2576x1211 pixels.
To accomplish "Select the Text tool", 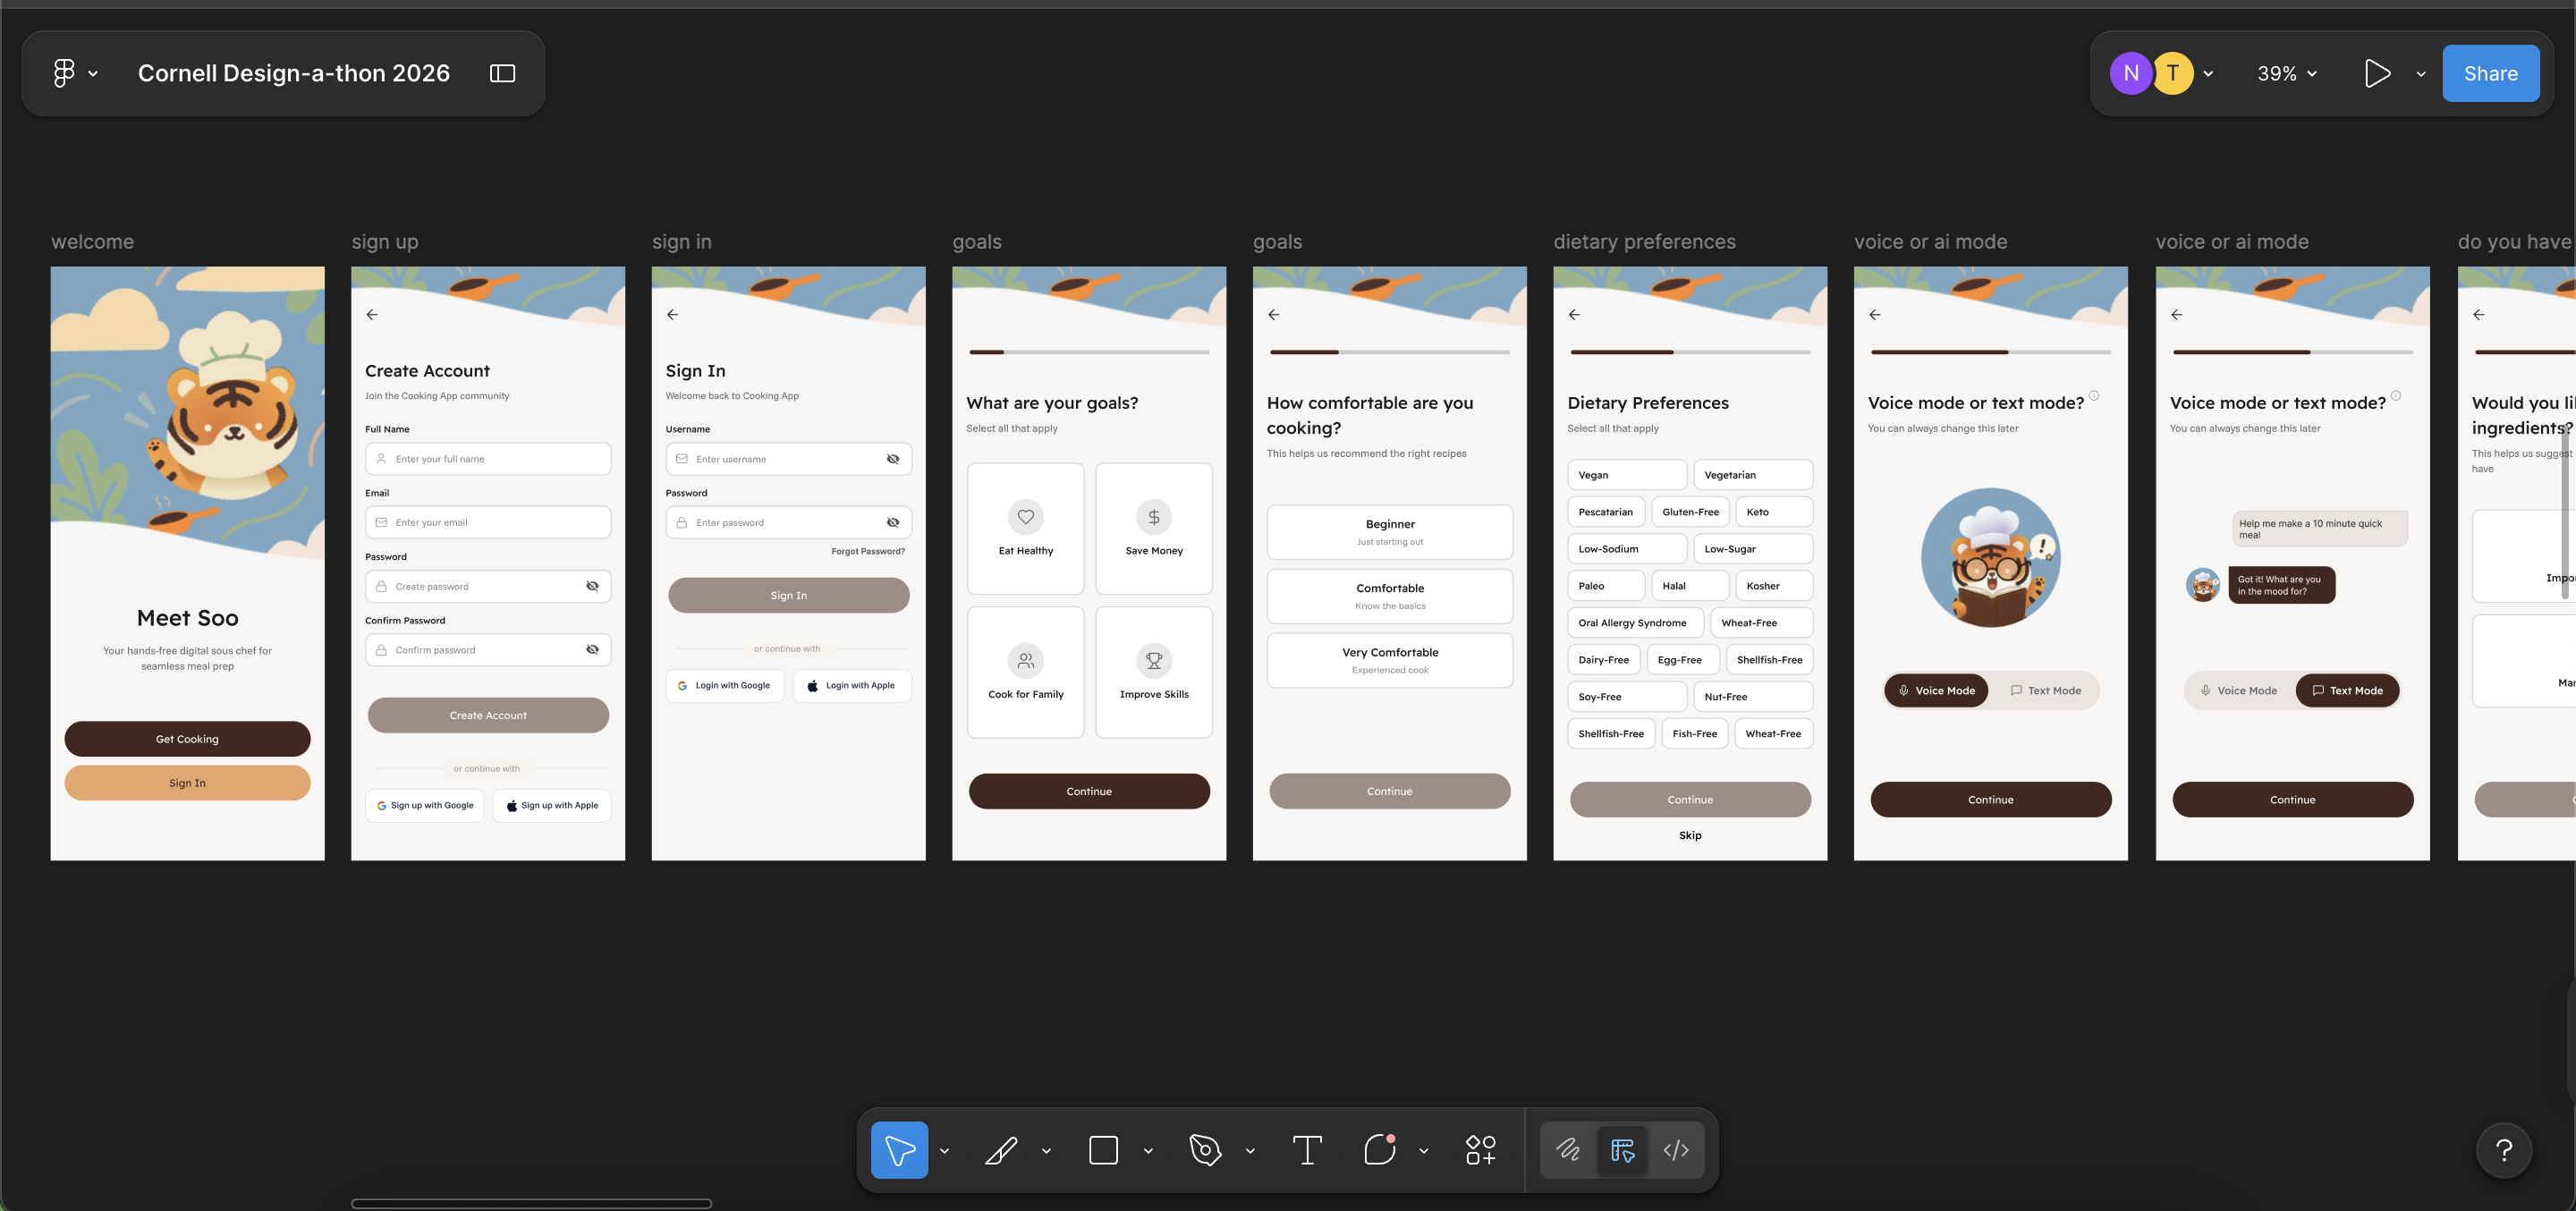I will (1307, 1150).
